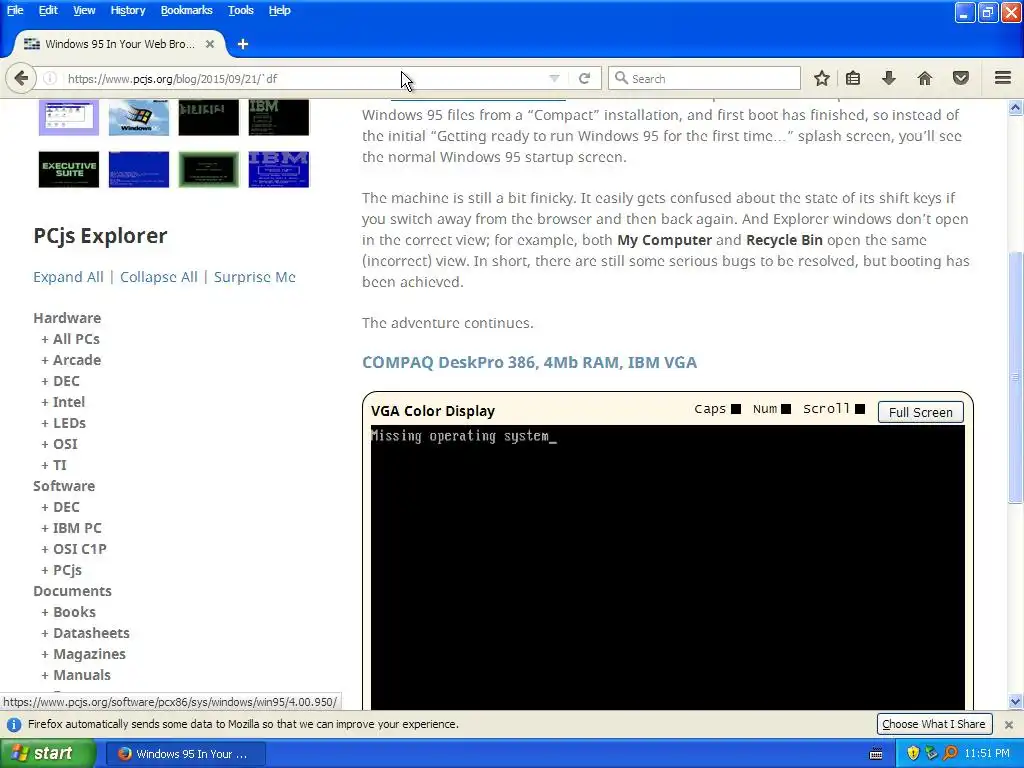Open the Tools menu
This screenshot has width=1024, height=768.
(240, 10)
